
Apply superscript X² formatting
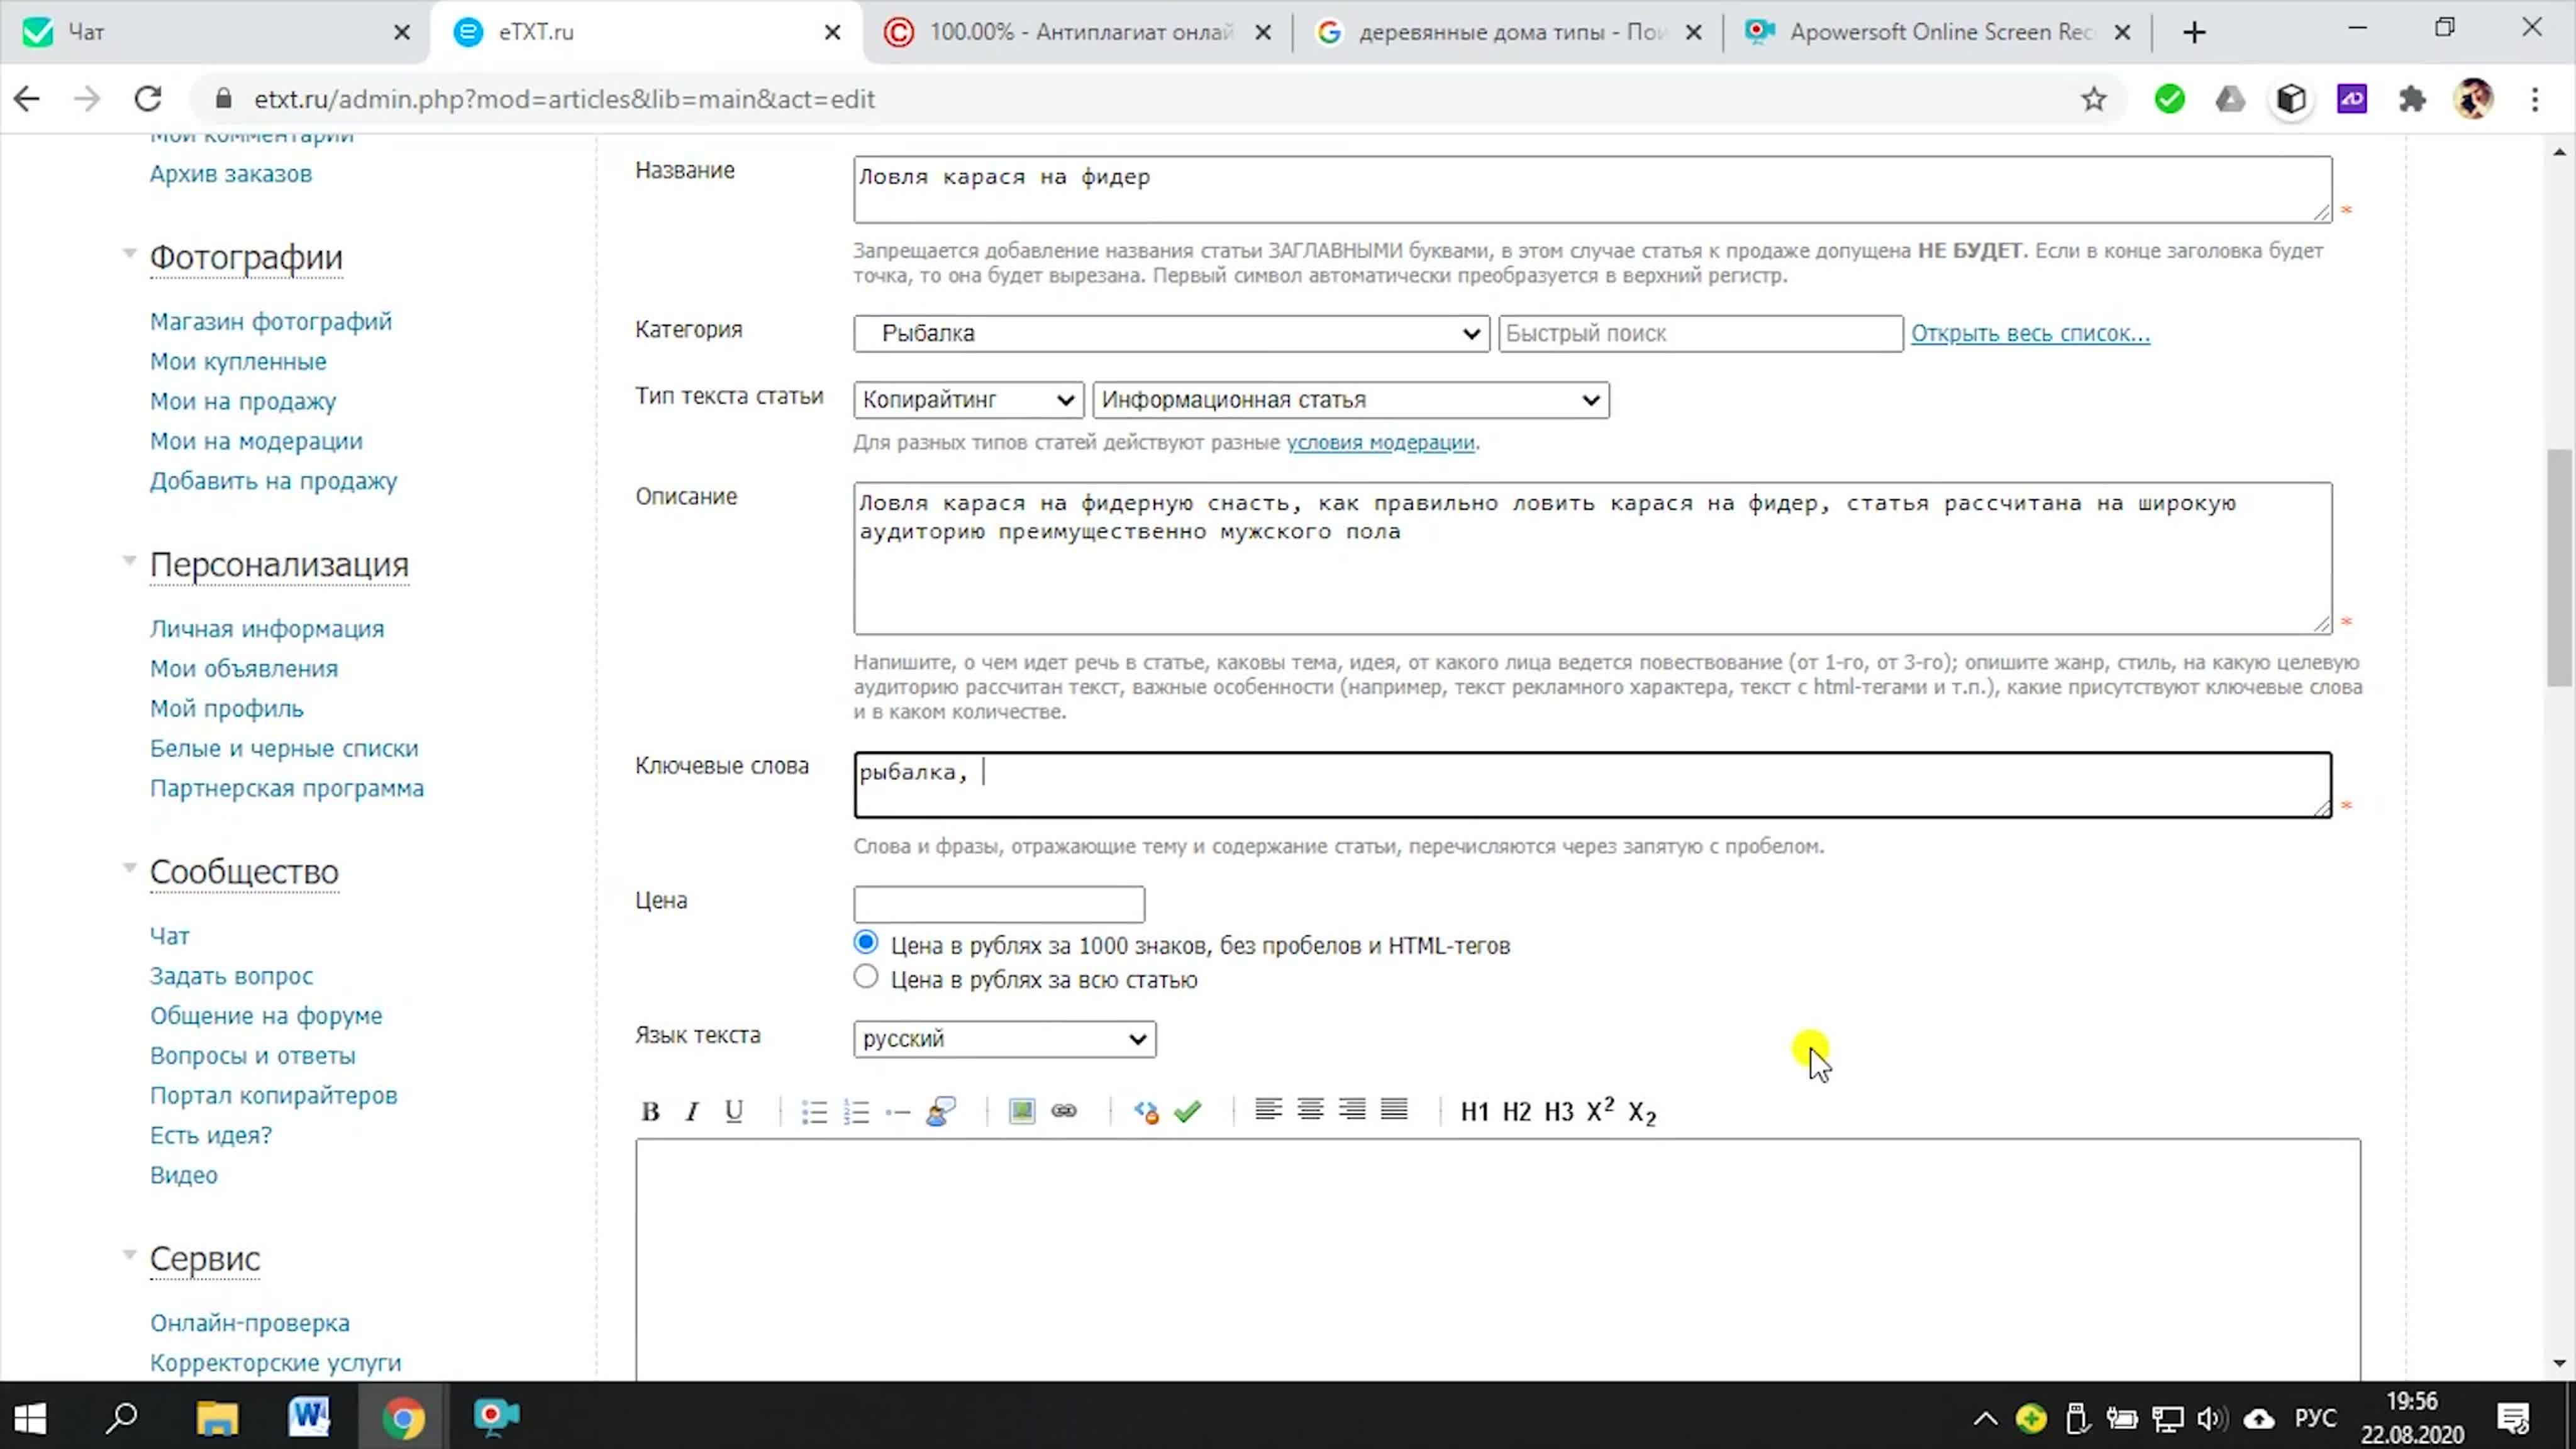(1600, 1110)
